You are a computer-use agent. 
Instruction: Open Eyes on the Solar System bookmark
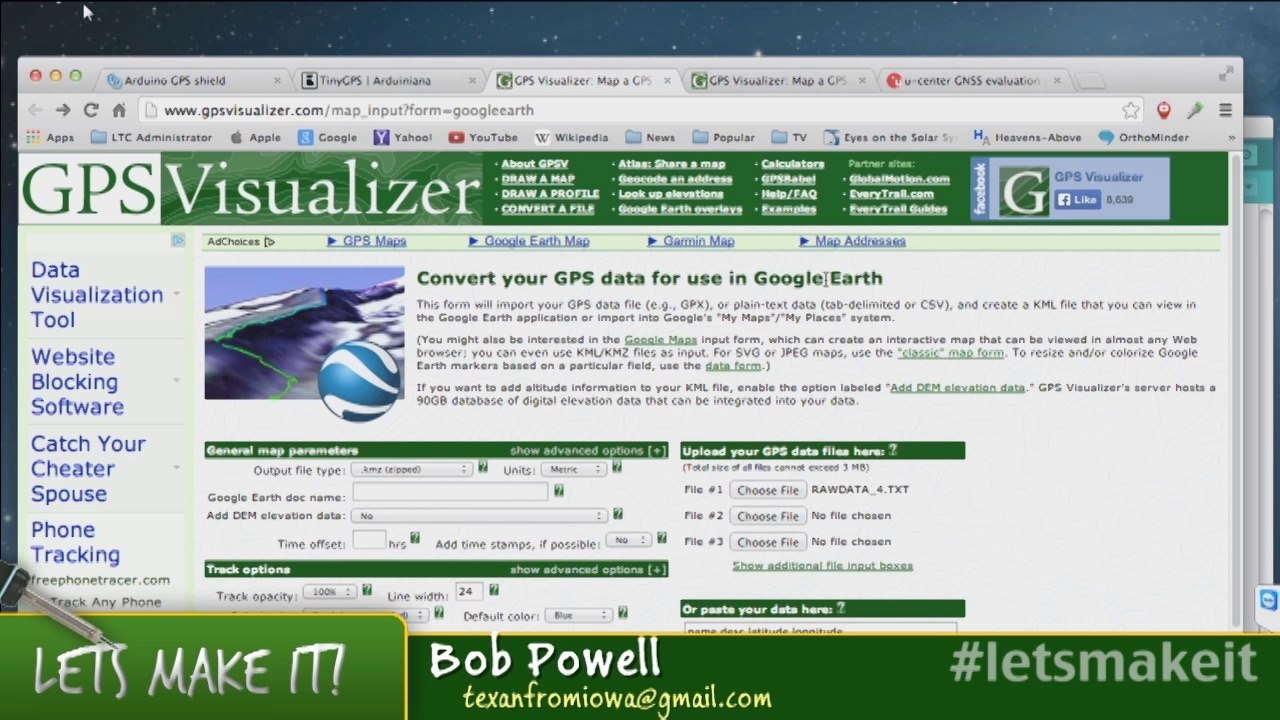890,137
